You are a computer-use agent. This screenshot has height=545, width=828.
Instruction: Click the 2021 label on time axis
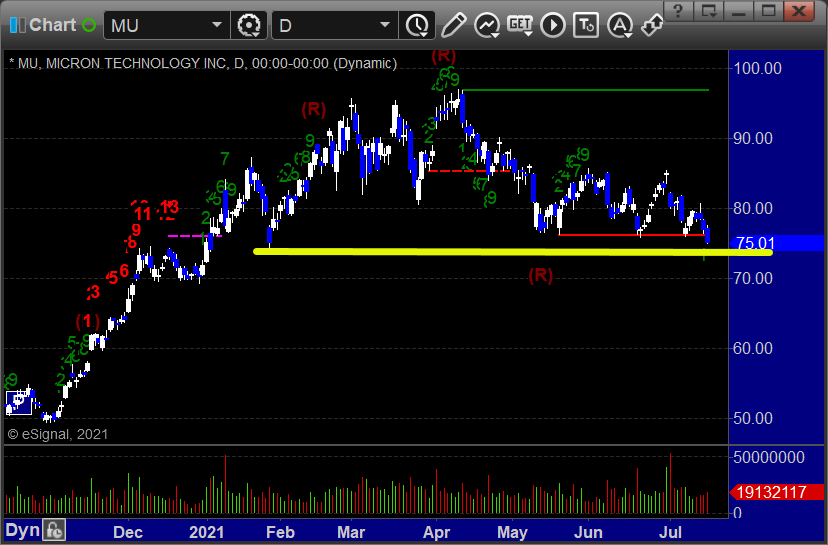point(206,532)
